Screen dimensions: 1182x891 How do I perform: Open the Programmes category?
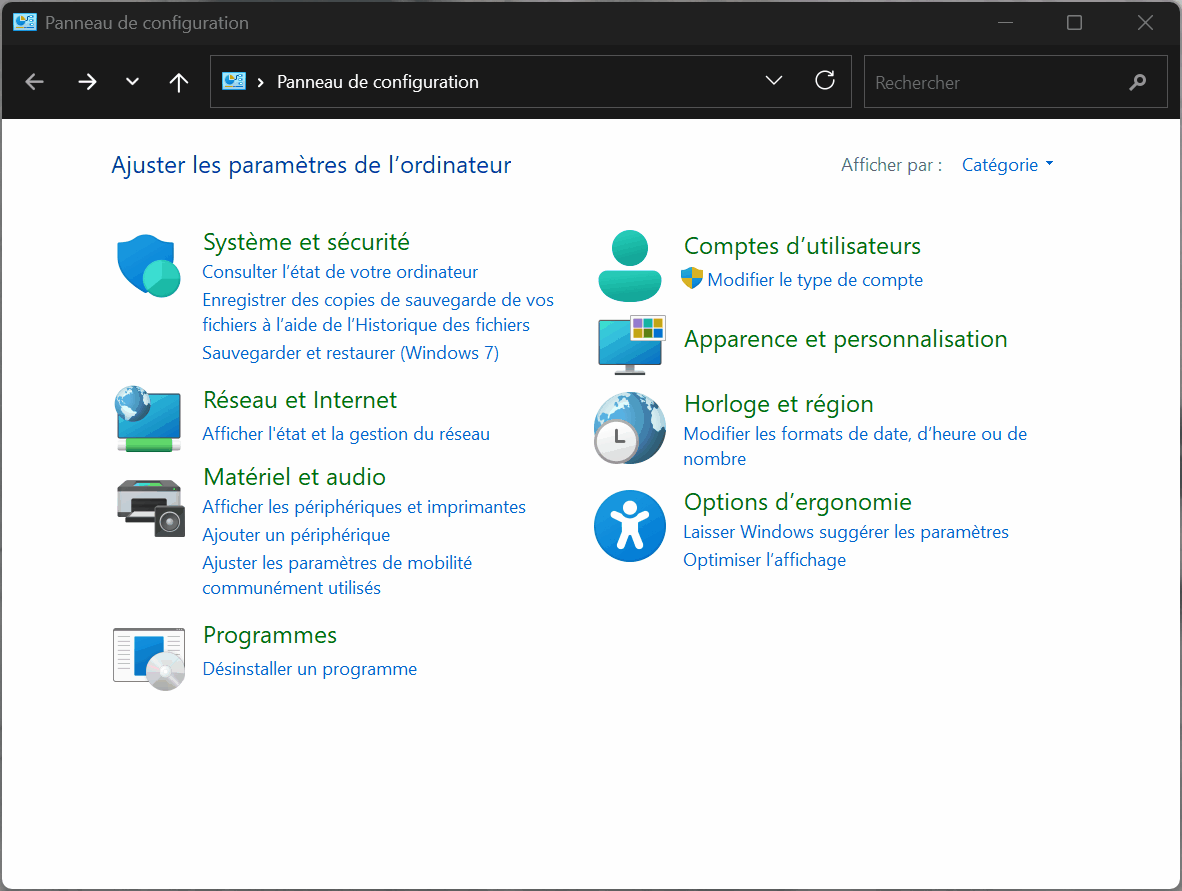point(270,635)
